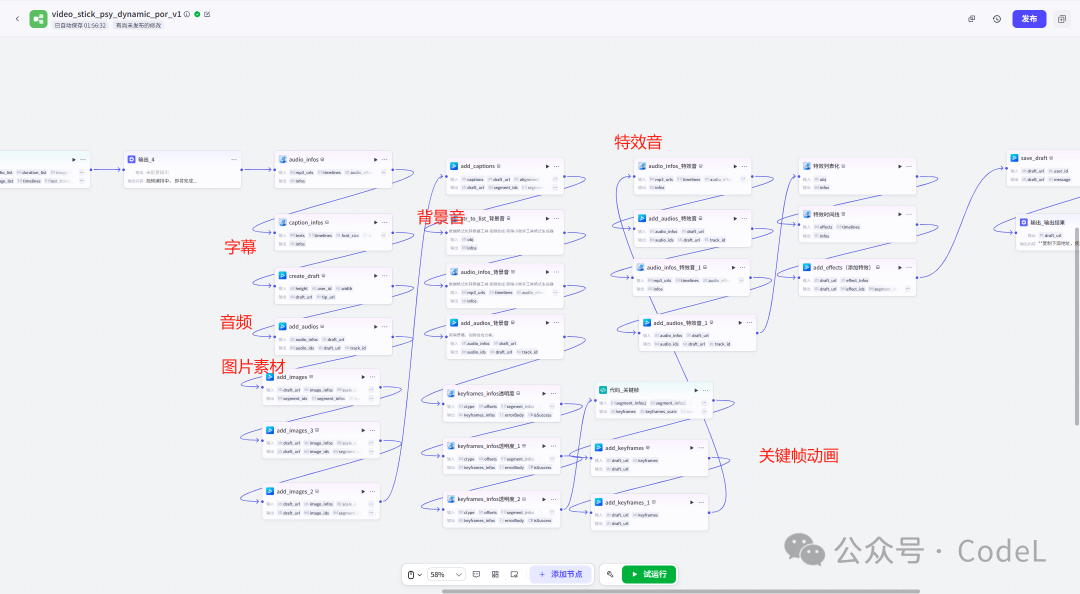
Task: Open the 58% zoom dropdown
Action: click(446, 575)
